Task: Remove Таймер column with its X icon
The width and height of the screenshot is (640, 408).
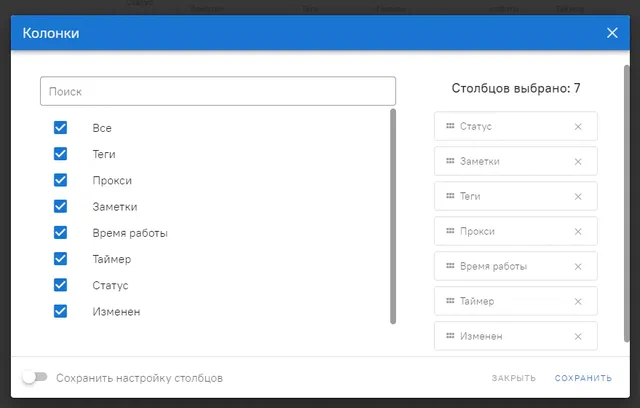Action: pos(578,302)
